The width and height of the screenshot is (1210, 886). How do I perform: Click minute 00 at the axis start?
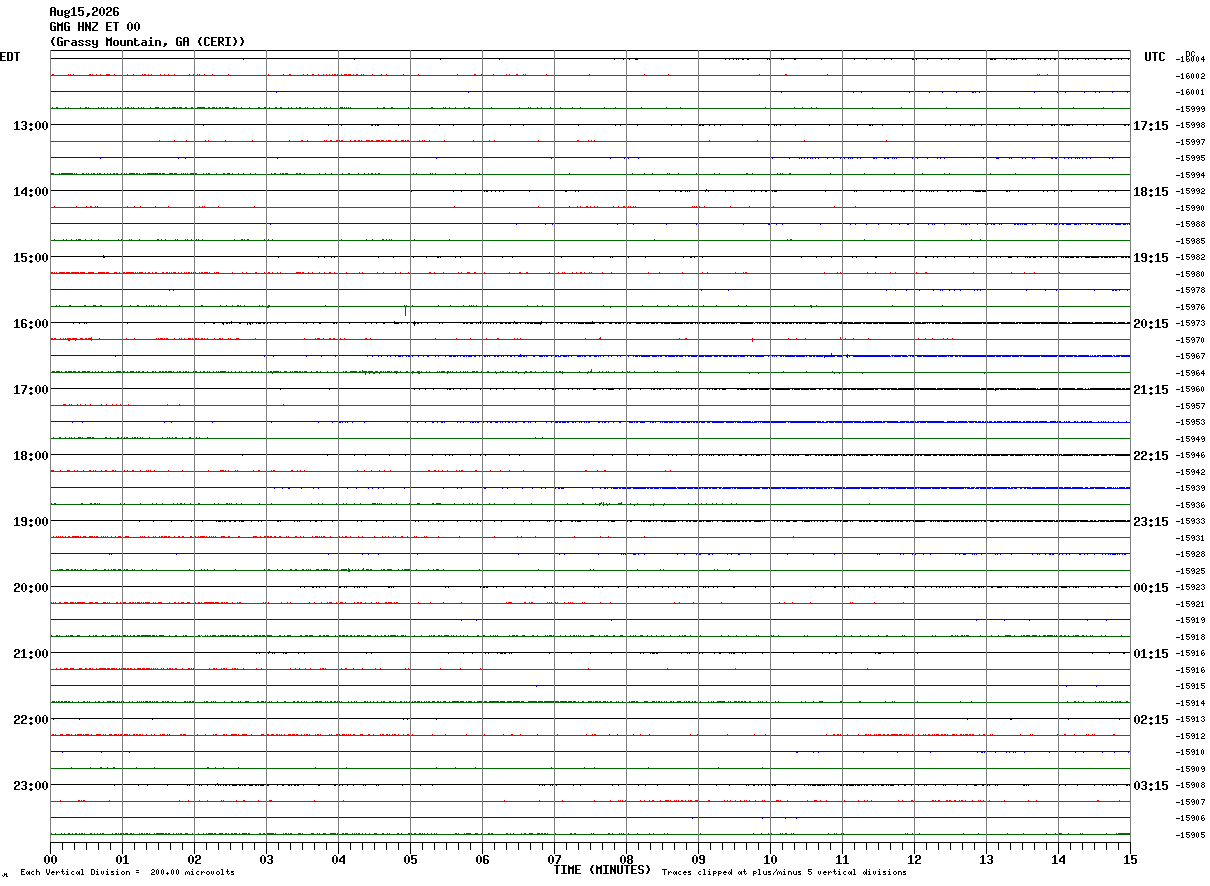pyautogui.click(x=51, y=860)
